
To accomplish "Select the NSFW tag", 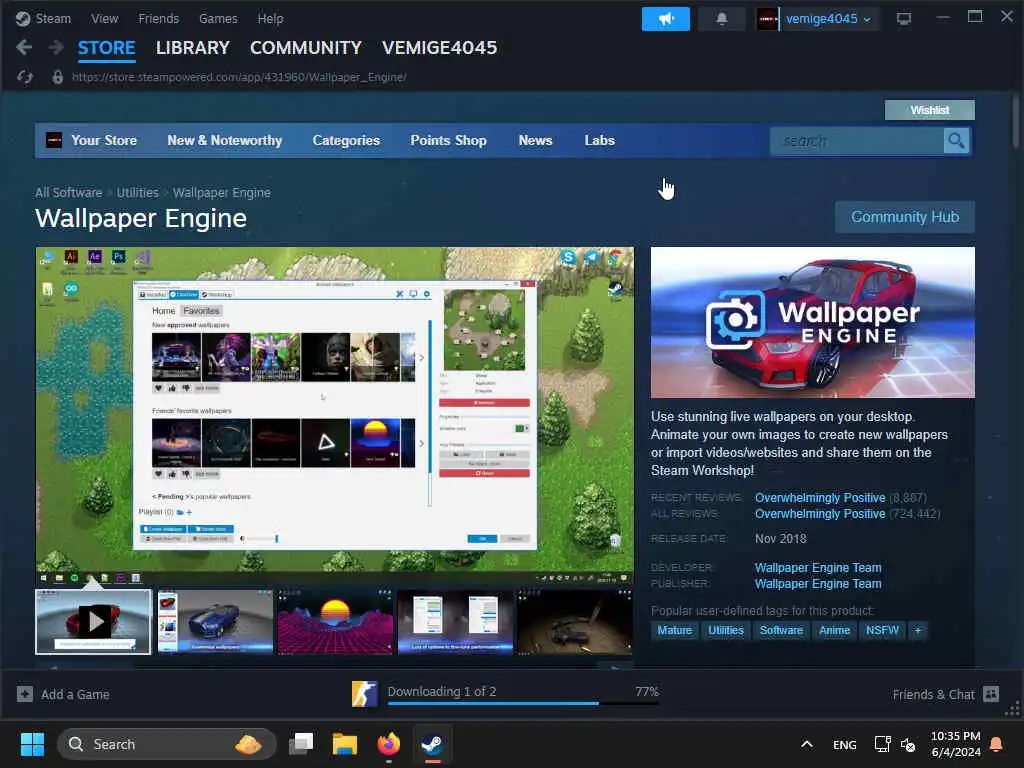I will click(882, 630).
